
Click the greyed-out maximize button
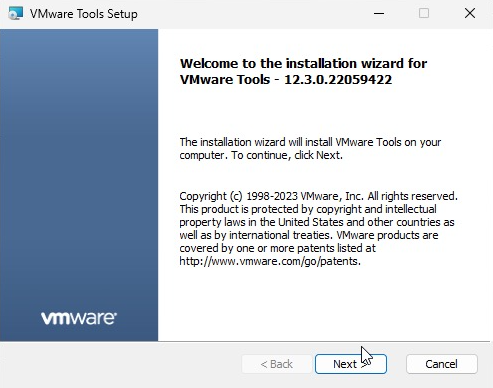[424, 14]
